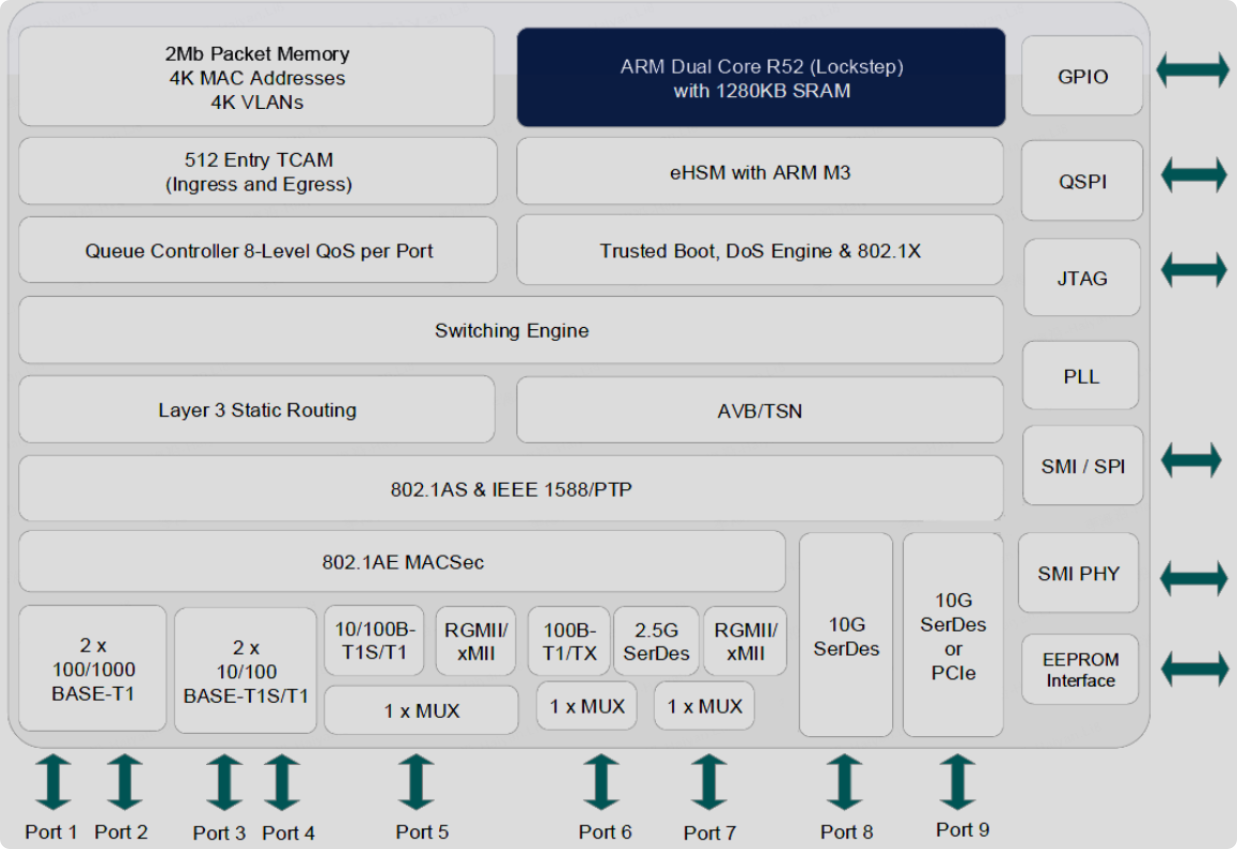Toggle the 1 x MUX beside Port 6
1237x849 pixels.
587,706
